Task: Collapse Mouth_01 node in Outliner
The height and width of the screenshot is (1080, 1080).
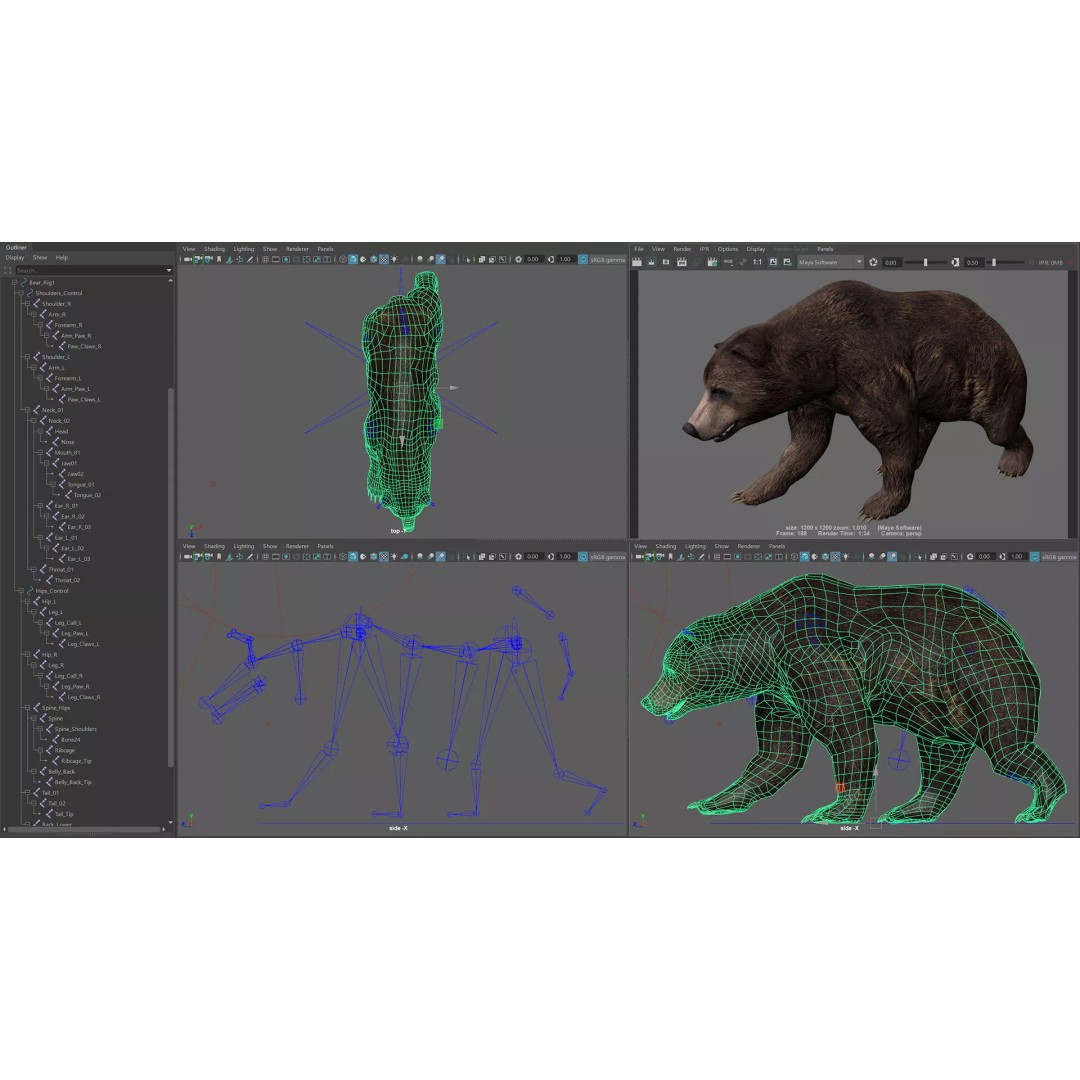Action: (41, 453)
